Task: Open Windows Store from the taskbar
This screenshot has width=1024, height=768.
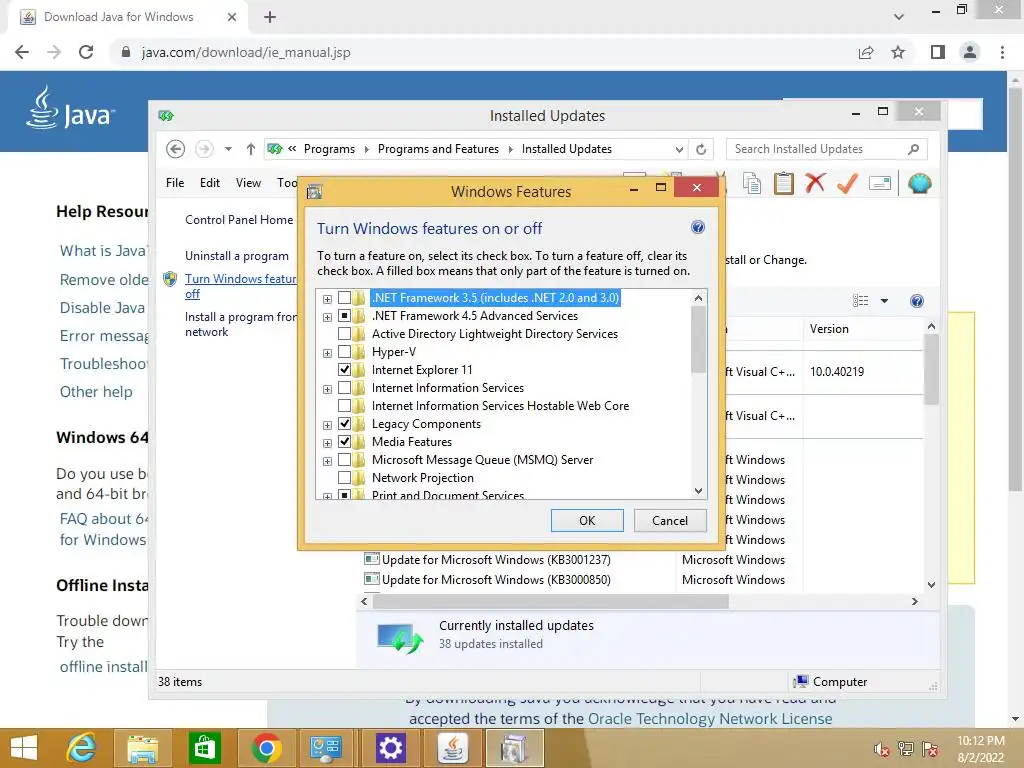Action: [204, 748]
